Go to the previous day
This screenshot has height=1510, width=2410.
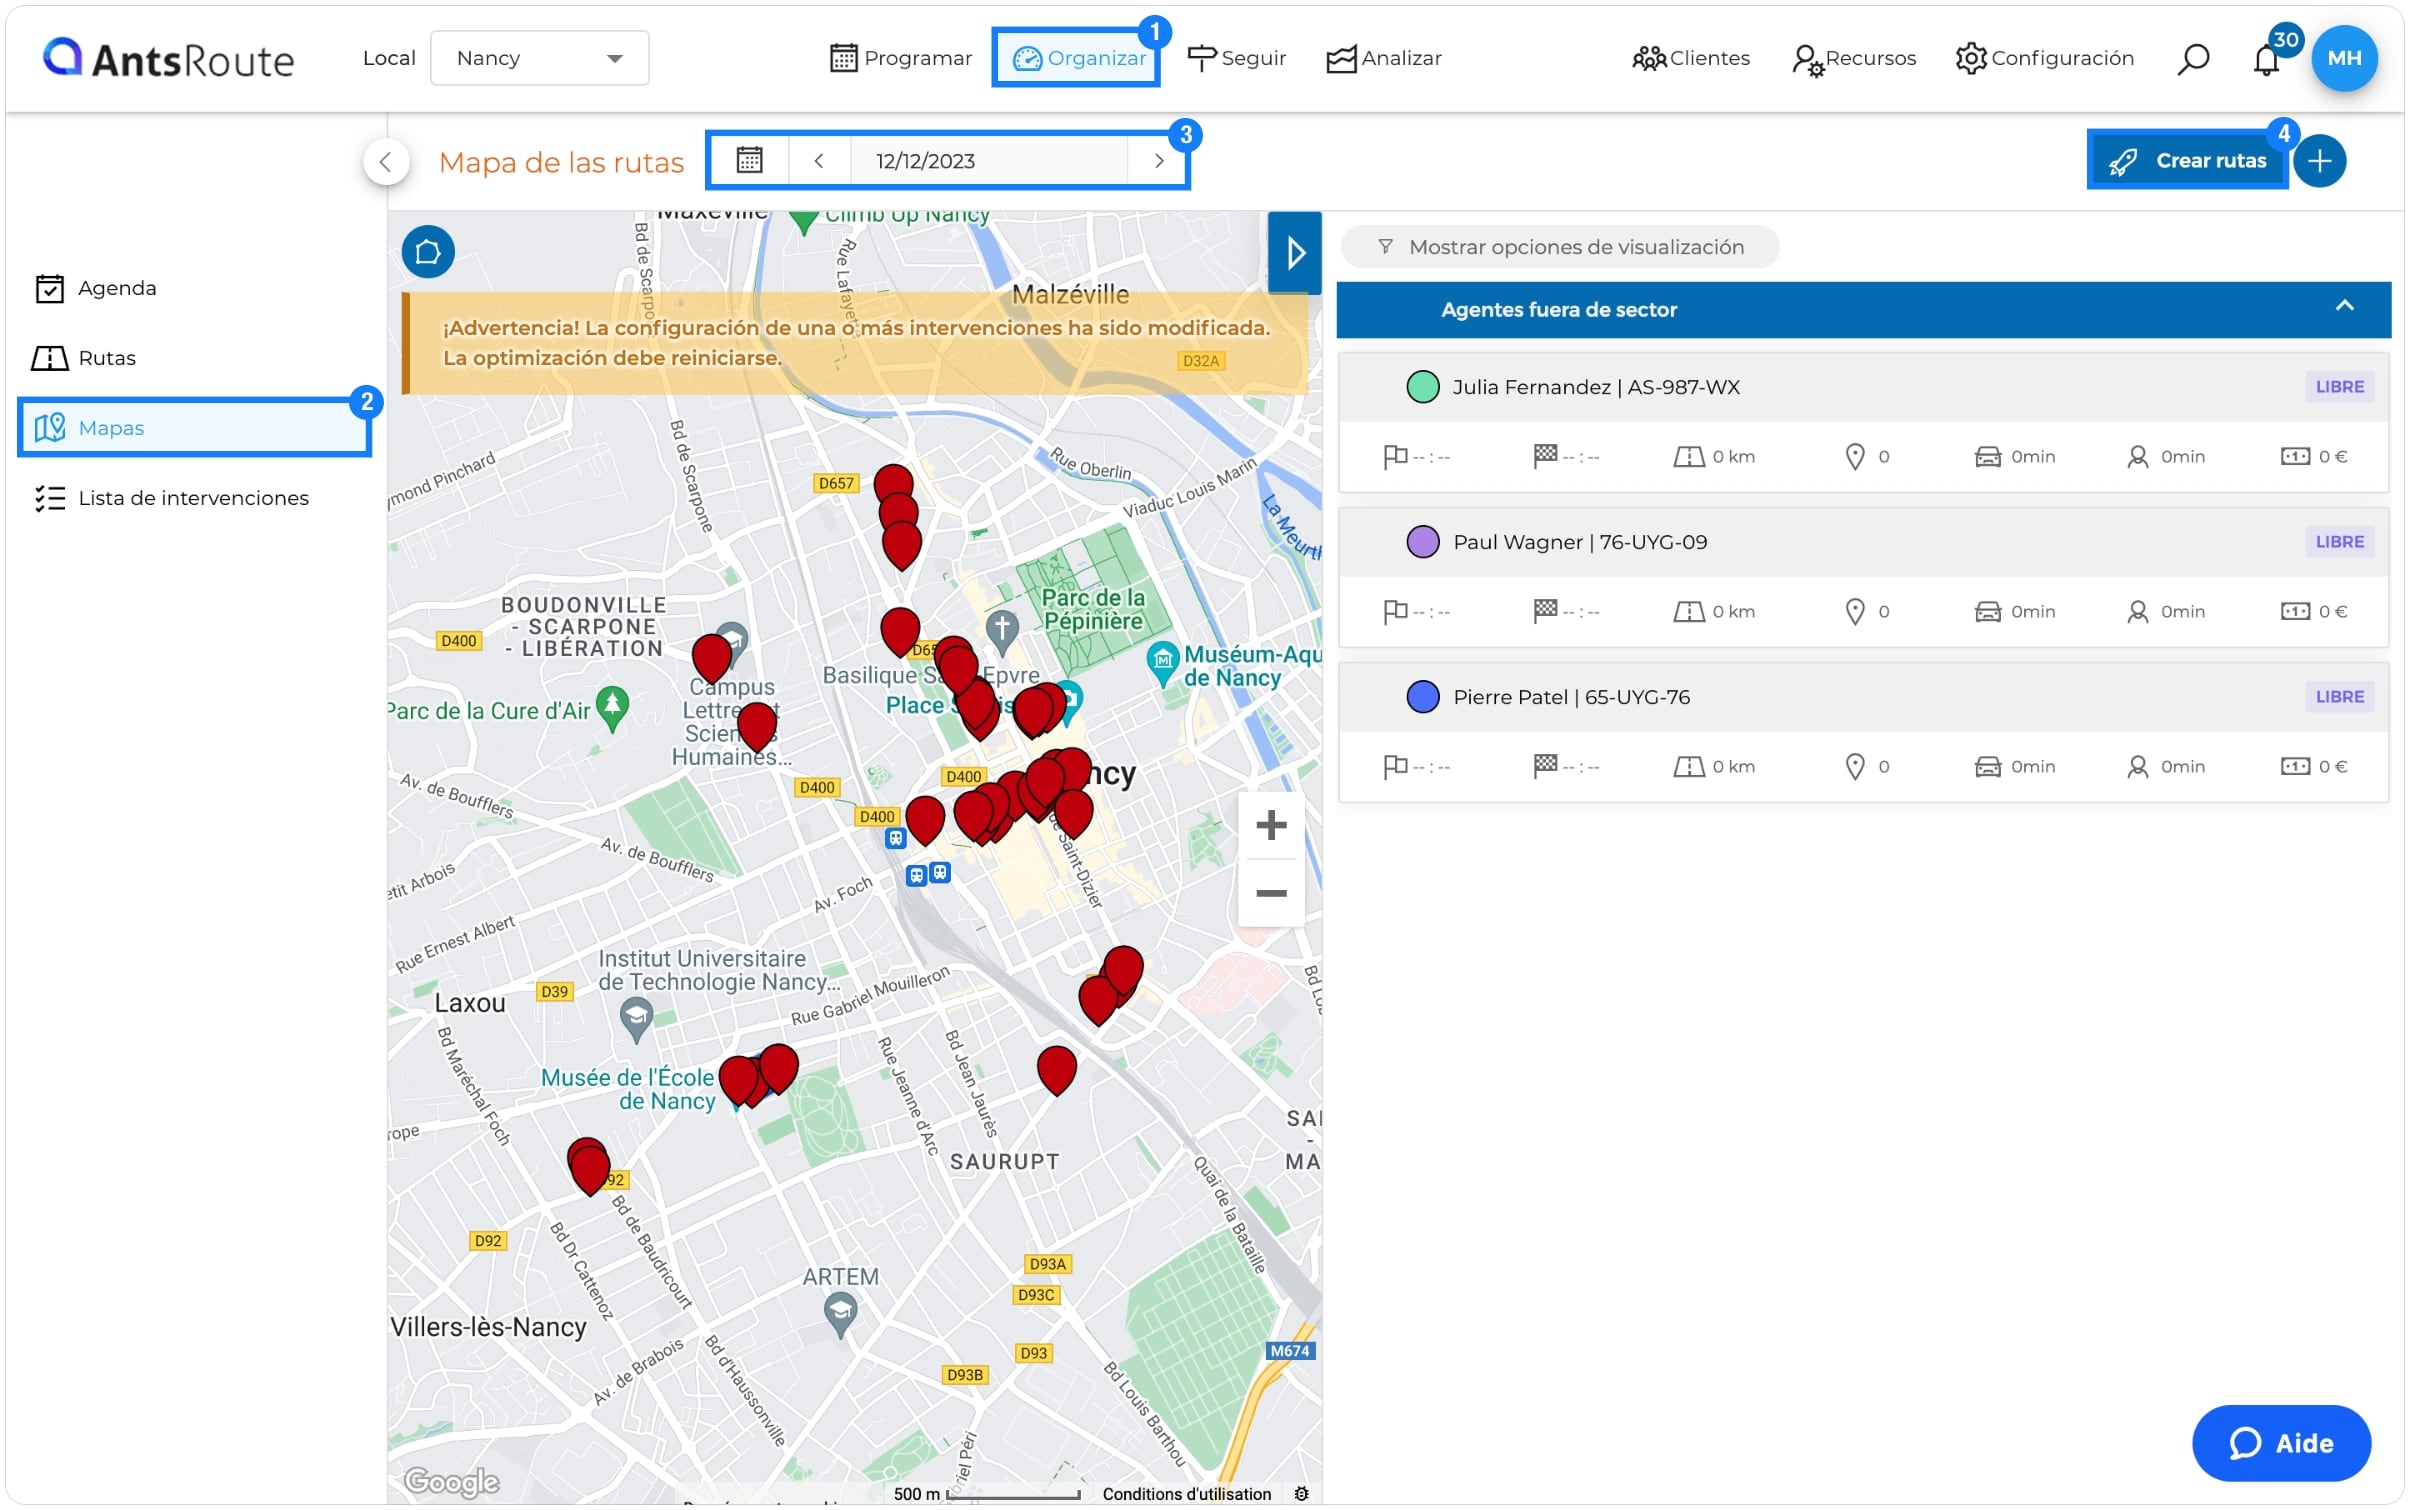point(819,160)
